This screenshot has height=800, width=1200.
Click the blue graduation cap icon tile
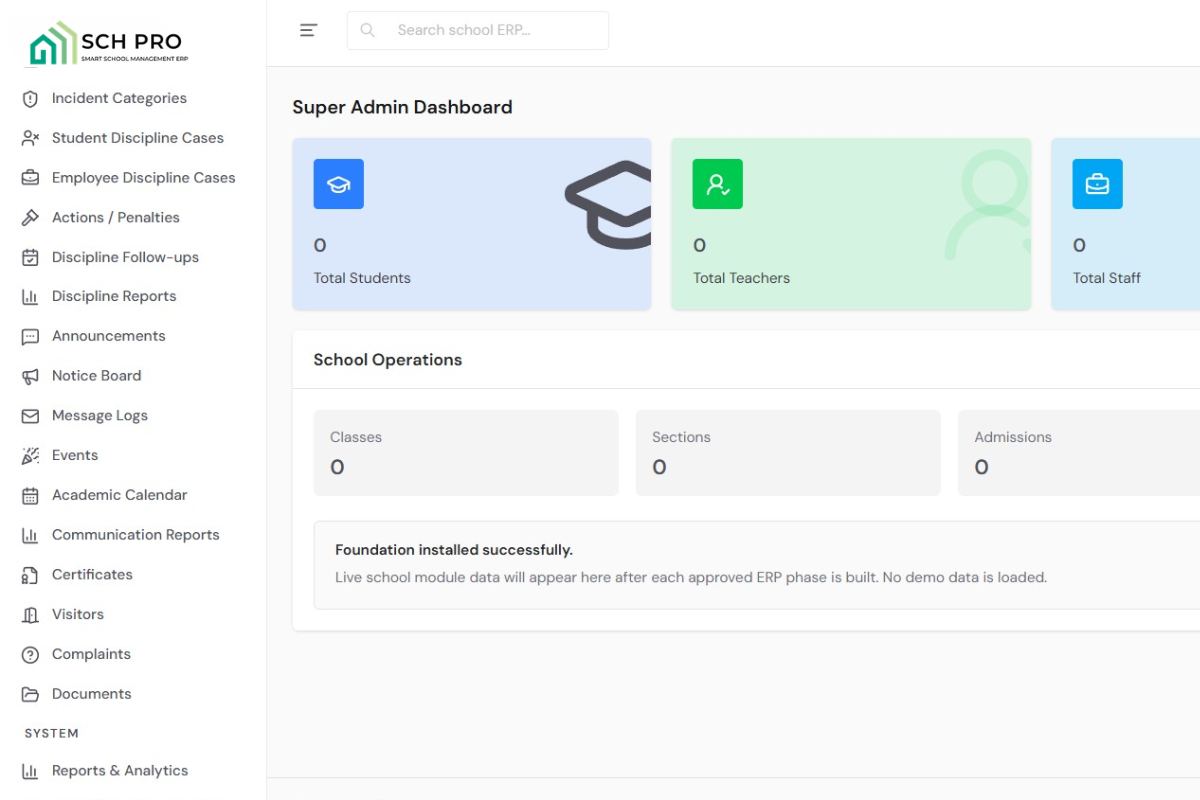click(x=339, y=184)
